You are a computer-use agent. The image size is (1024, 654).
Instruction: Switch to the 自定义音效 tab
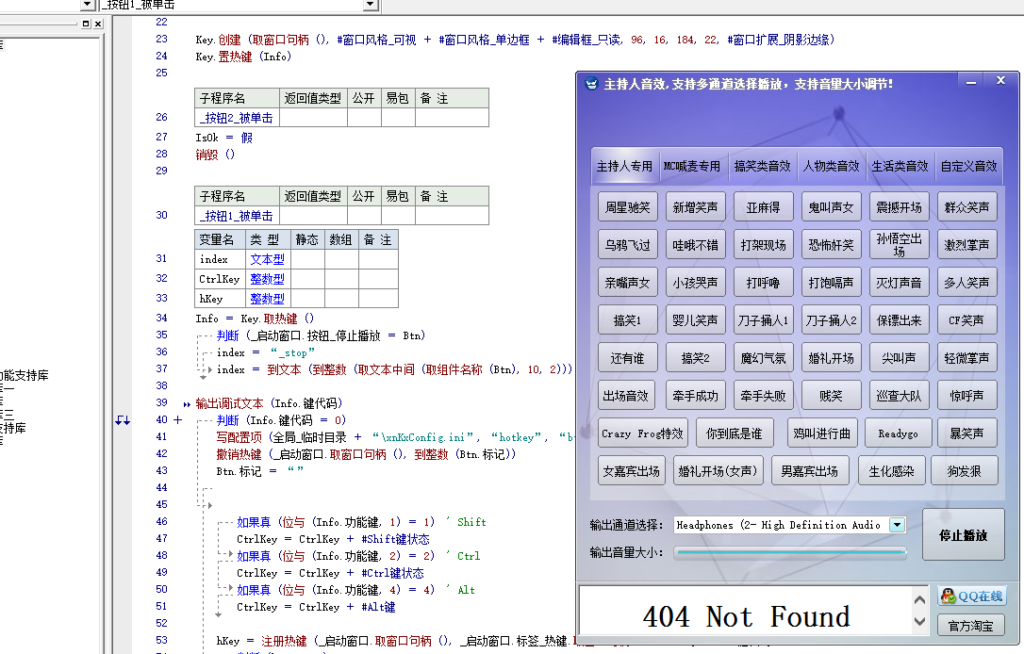pyautogui.click(x=966, y=166)
